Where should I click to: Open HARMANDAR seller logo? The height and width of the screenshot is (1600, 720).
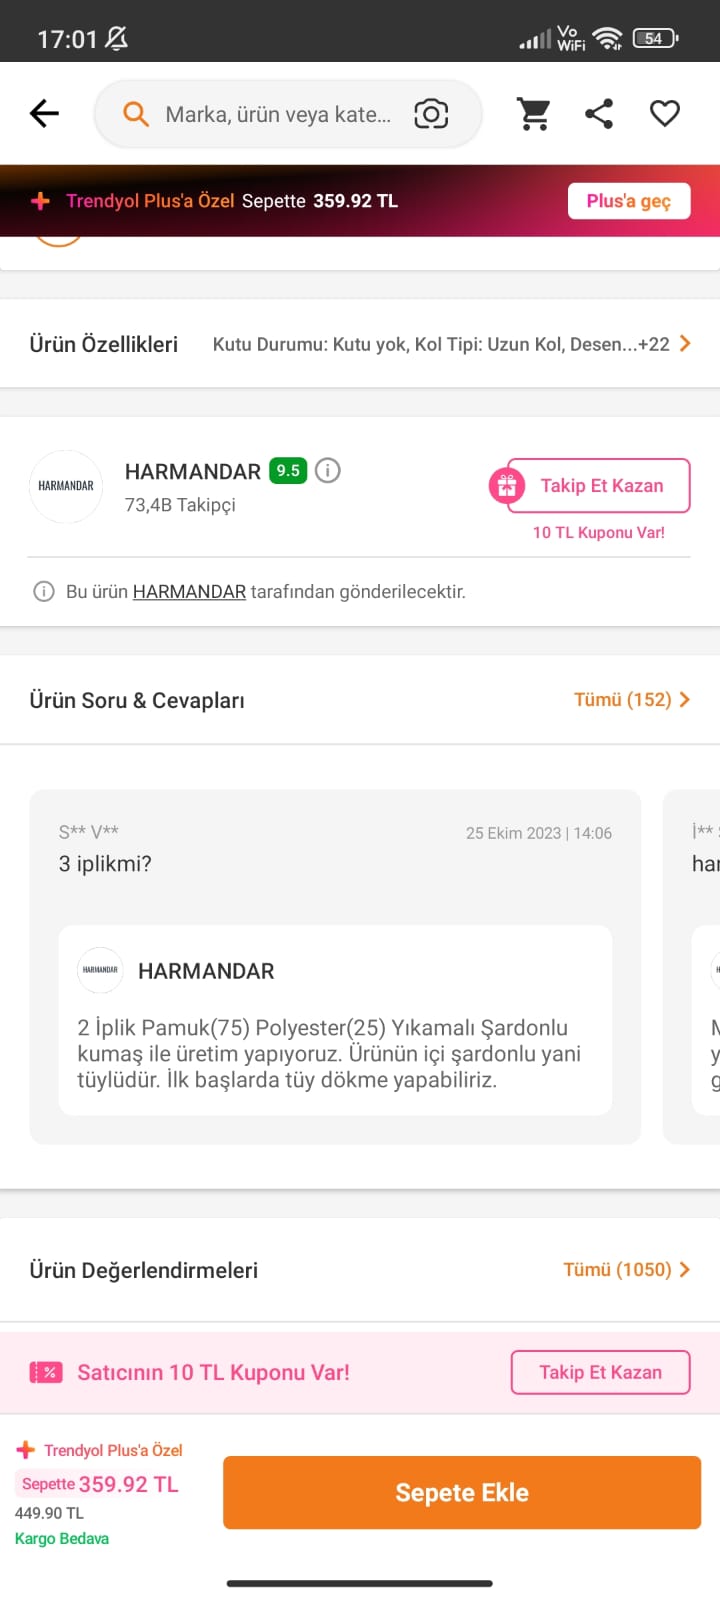66,486
